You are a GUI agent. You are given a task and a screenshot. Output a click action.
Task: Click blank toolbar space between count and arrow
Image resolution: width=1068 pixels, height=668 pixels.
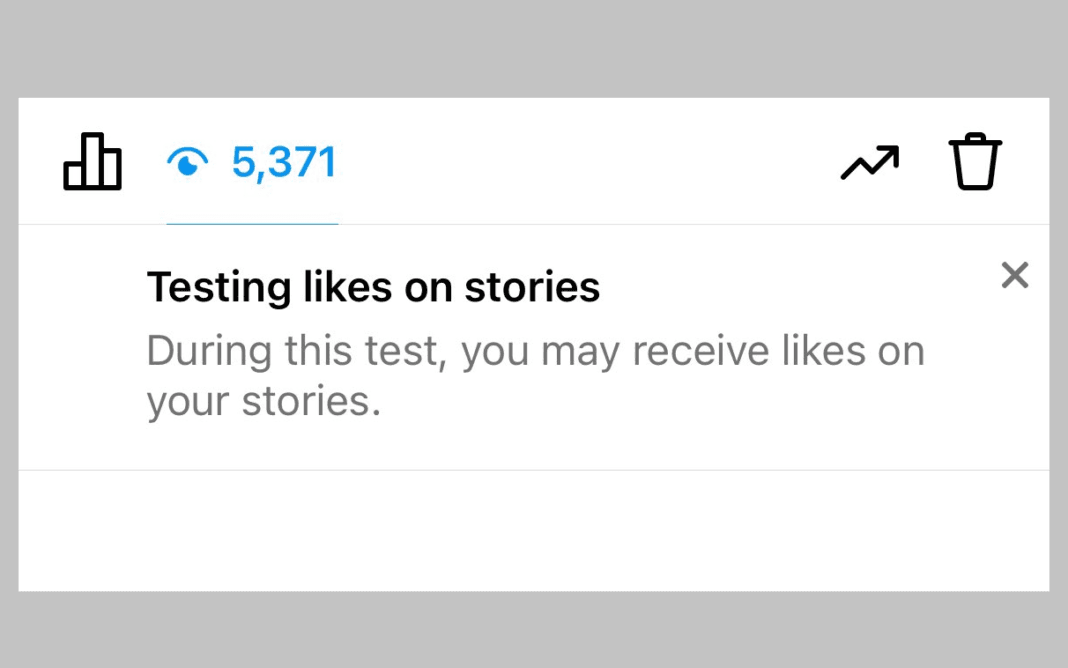click(590, 162)
